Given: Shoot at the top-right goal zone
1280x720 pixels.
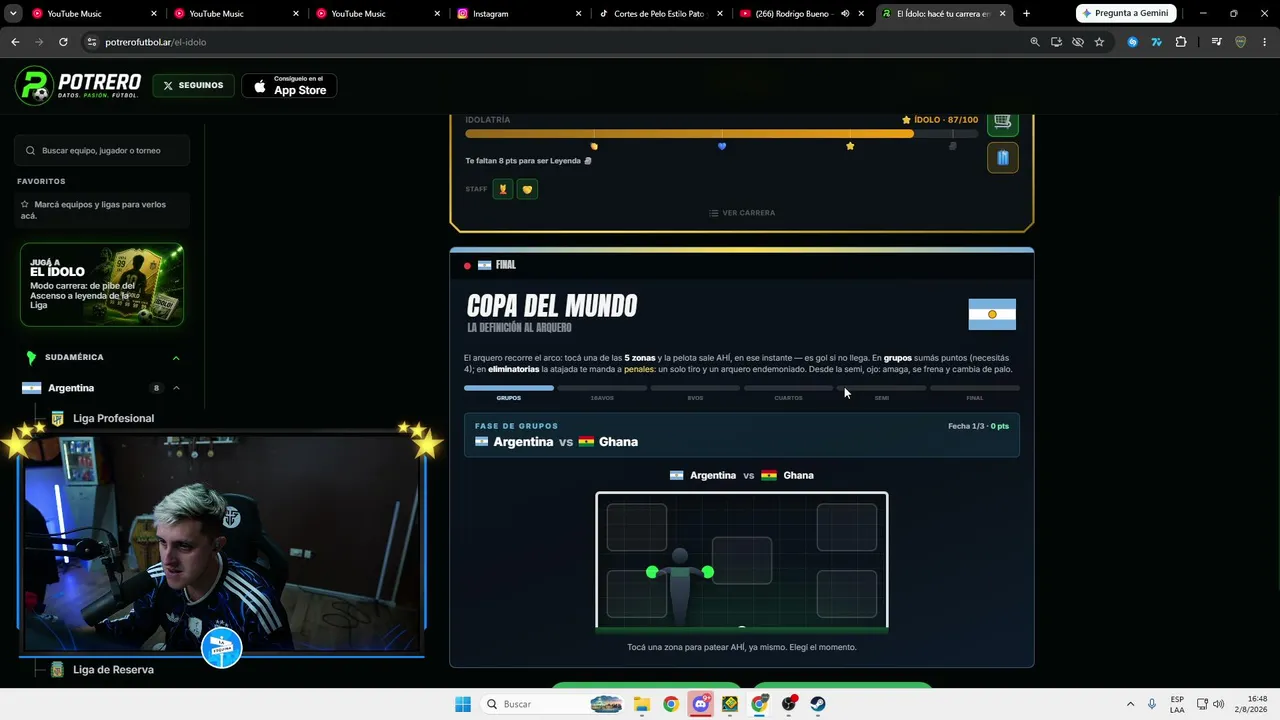Looking at the screenshot, I should [847, 527].
